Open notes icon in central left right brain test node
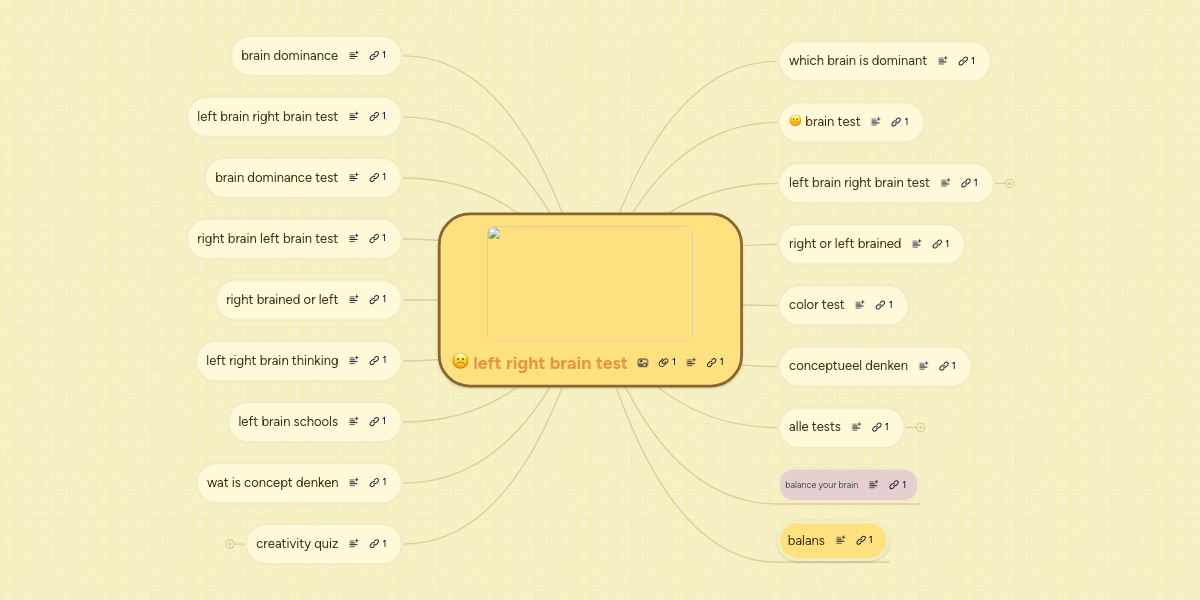This screenshot has width=1200, height=600. coord(691,362)
